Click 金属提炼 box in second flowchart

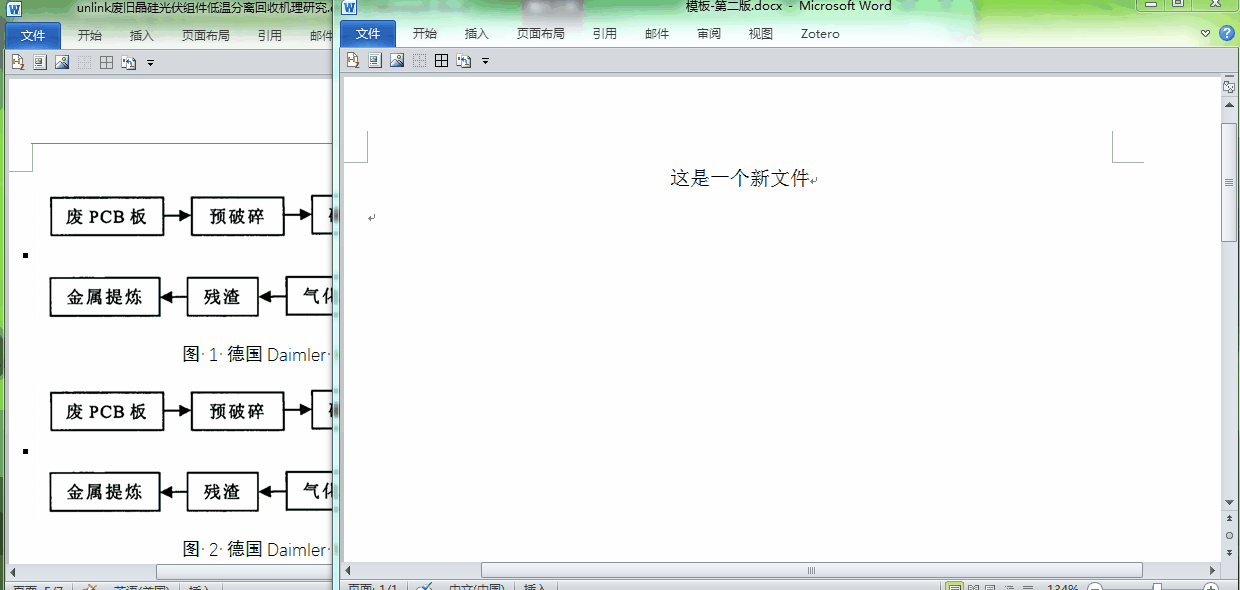pos(105,492)
